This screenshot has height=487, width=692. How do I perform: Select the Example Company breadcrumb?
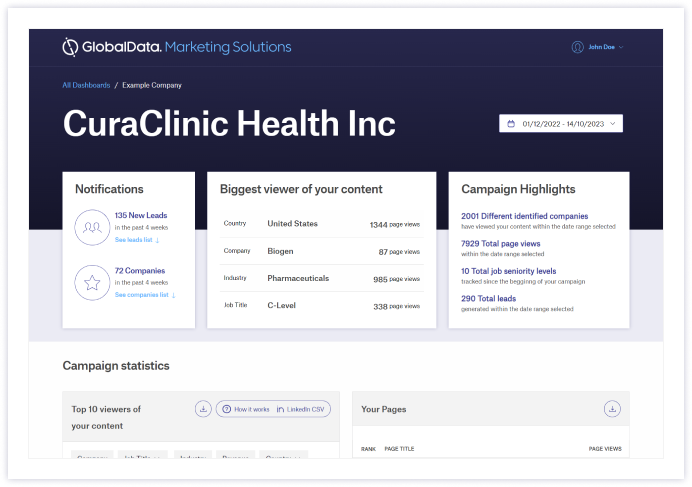[152, 85]
